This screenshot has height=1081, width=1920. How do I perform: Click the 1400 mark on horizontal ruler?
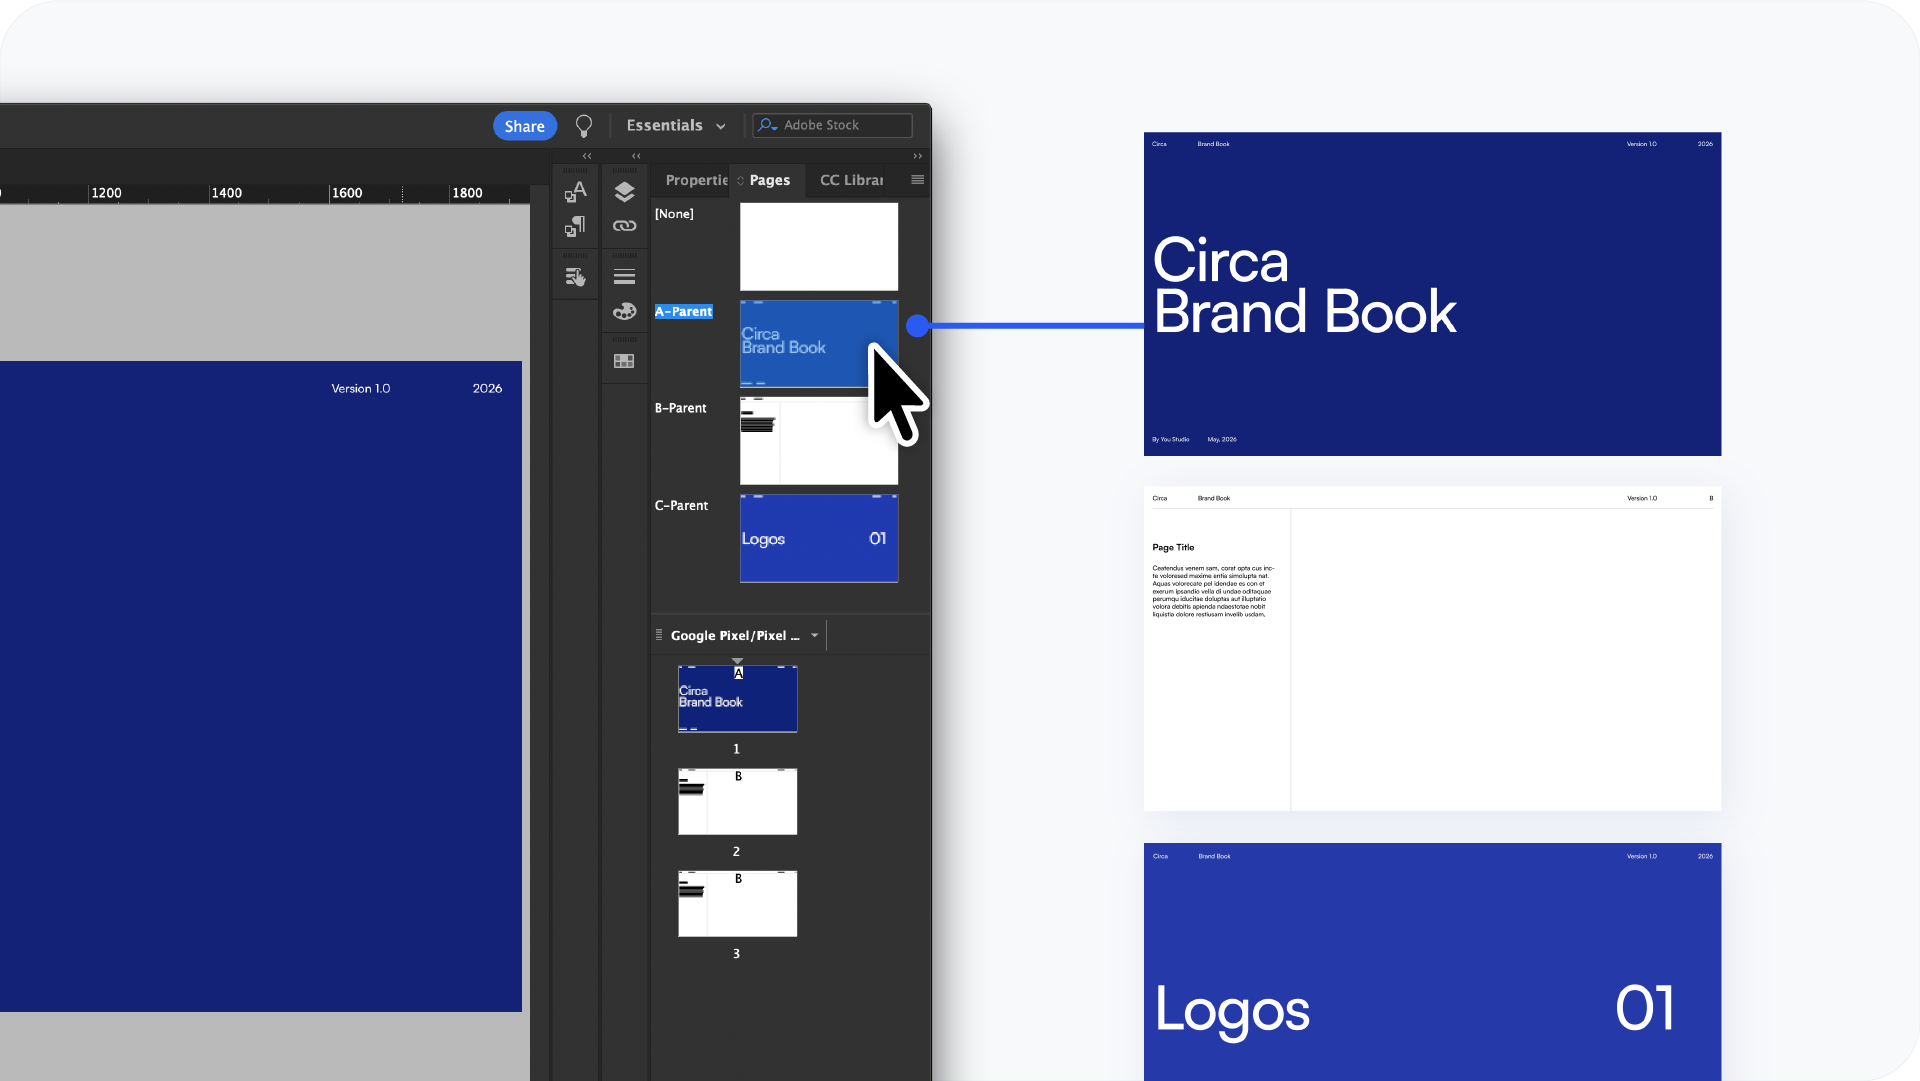(227, 193)
